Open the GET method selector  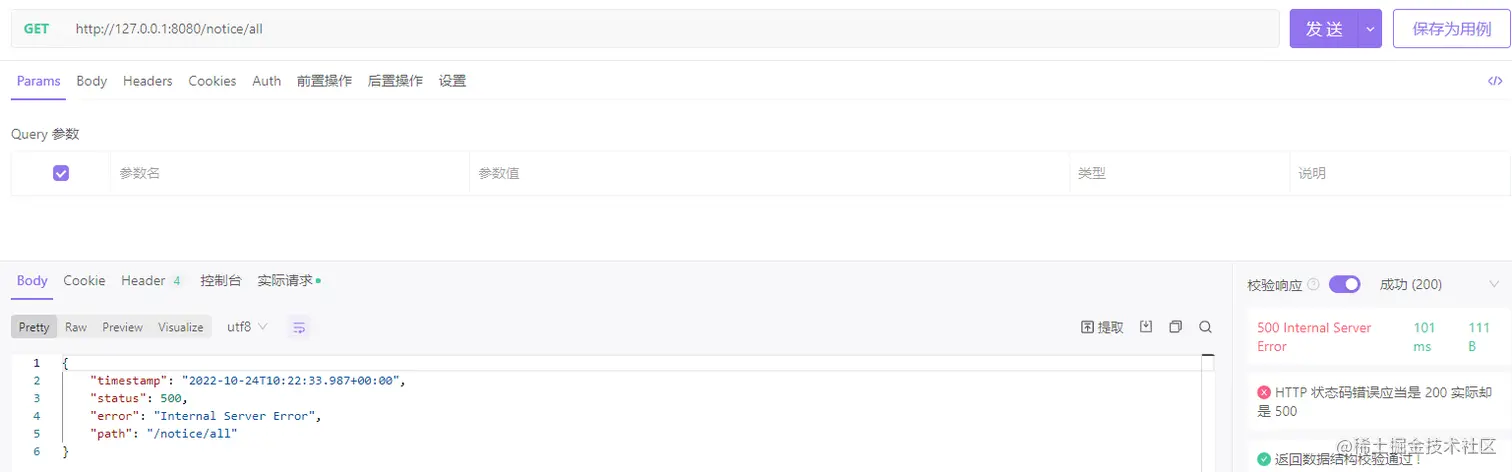(37, 29)
